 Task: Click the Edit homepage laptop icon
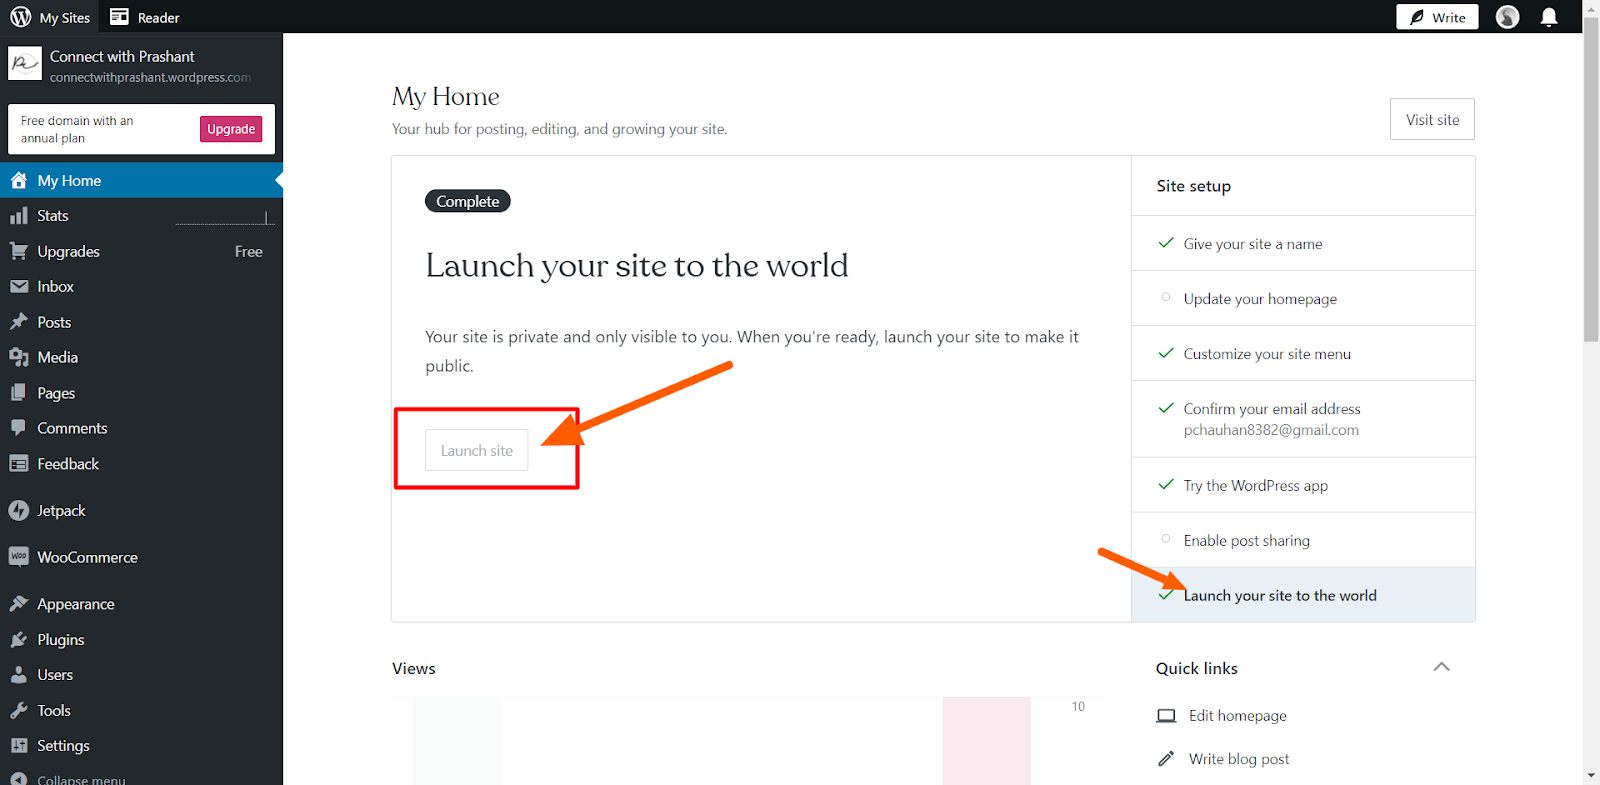pos(1166,716)
